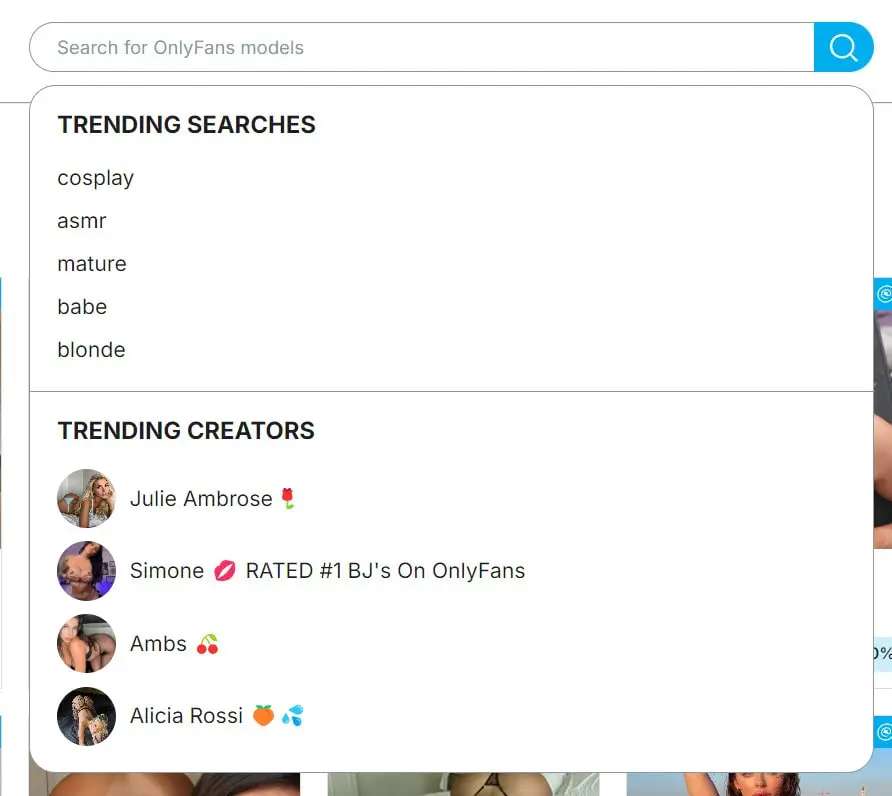The image size is (892, 796).
Task: Click Ambs' profile avatar
Action: tap(86, 643)
